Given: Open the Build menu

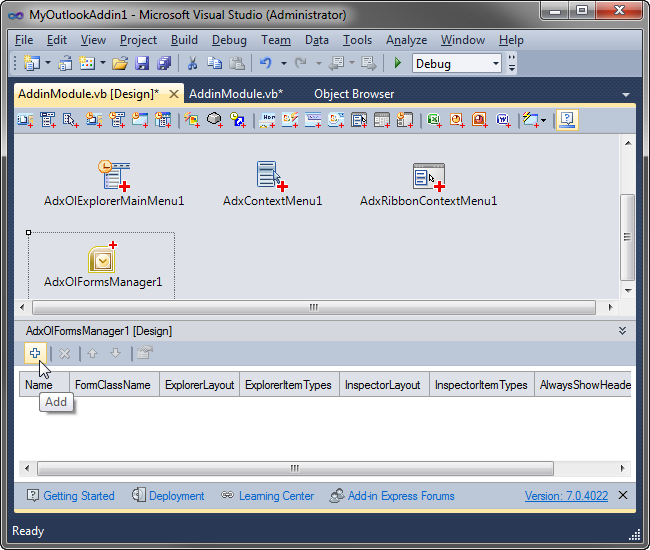Looking at the screenshot, I should pos(184,40).
